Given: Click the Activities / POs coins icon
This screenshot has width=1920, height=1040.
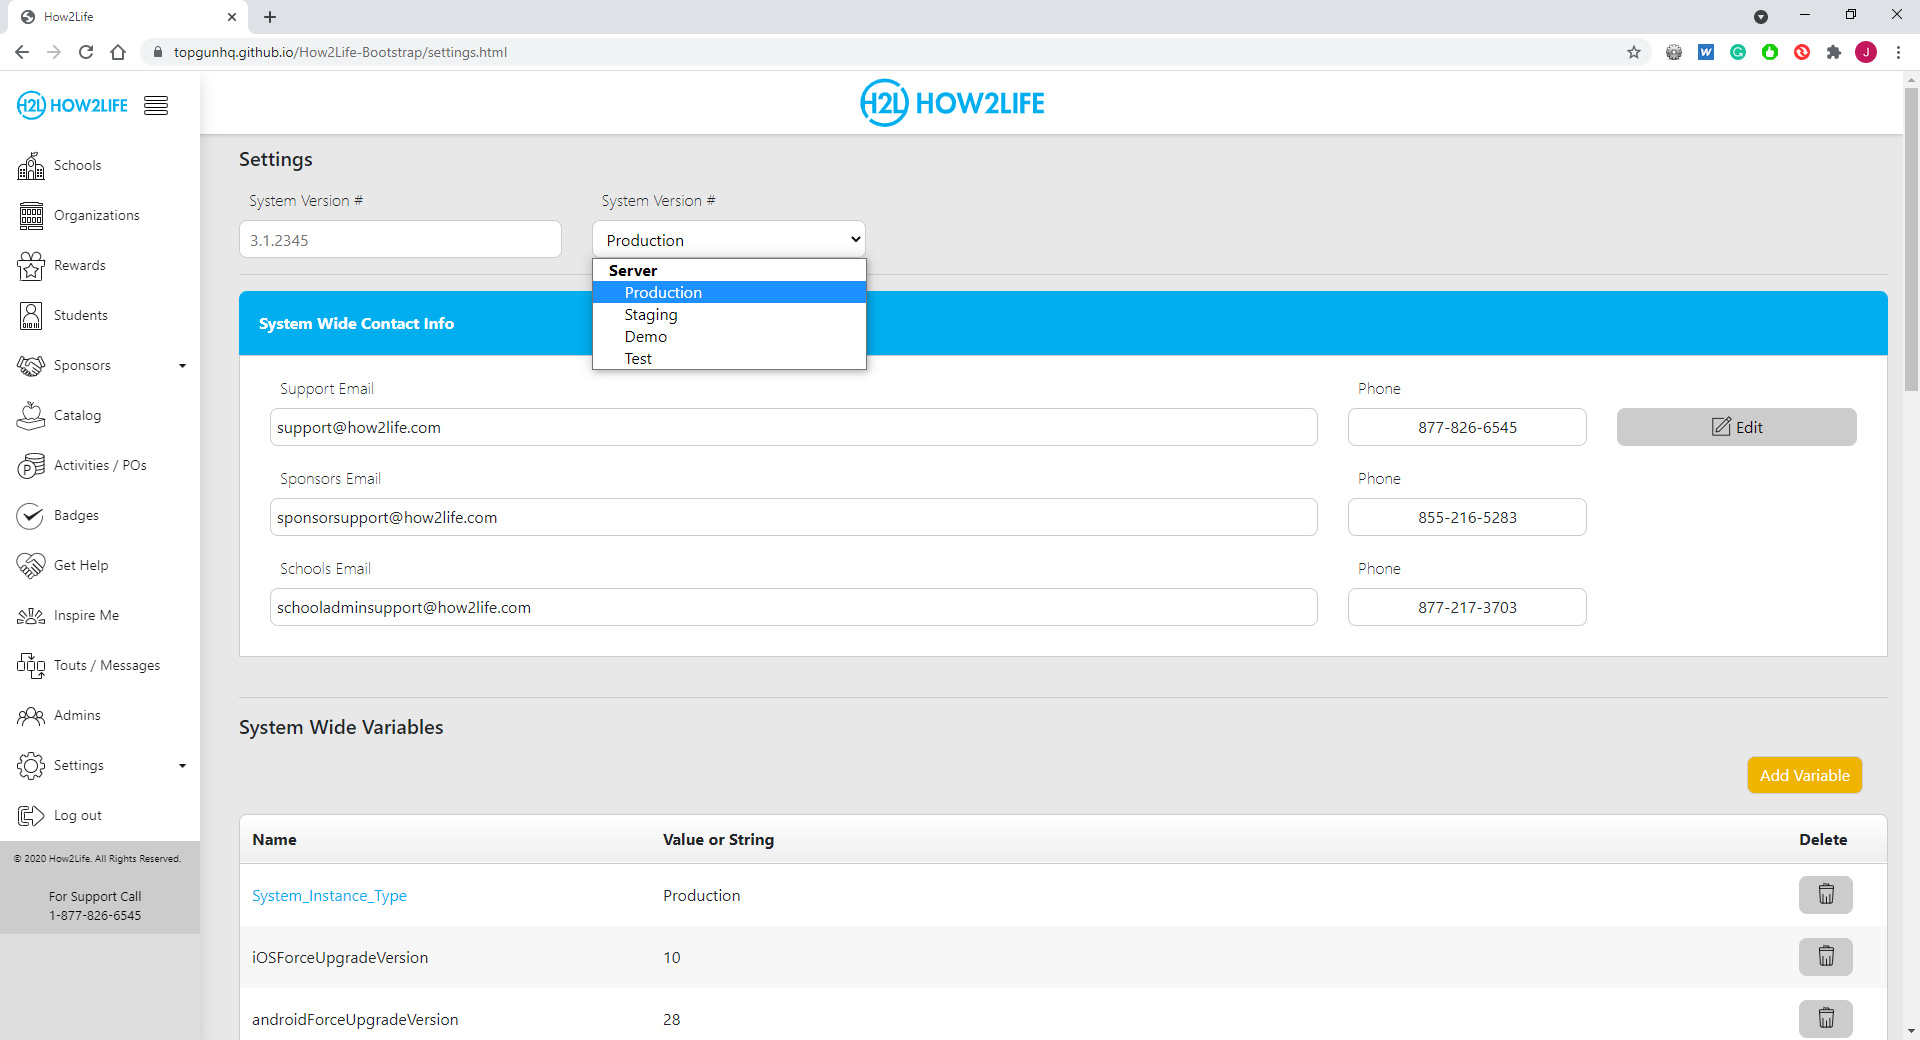Looking at the screenshot, I should coord(31,466).
